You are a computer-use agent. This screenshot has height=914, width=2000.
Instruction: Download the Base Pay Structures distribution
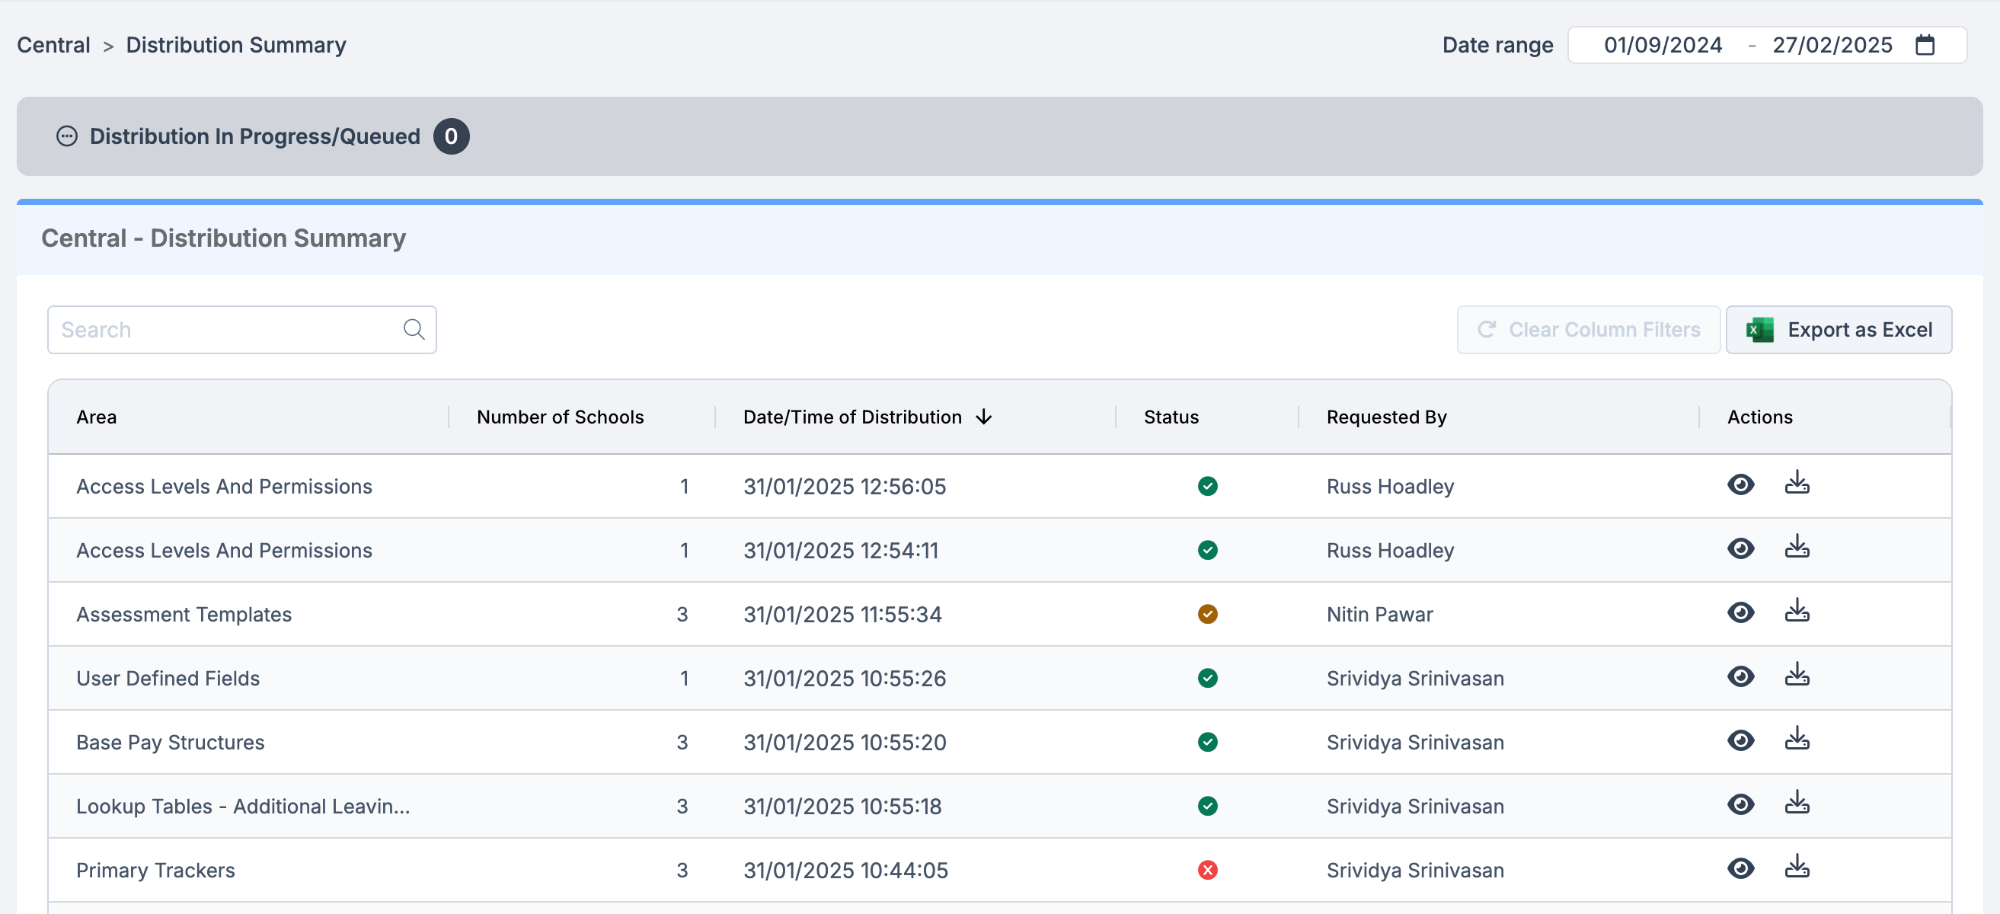[x=1797, y=740]
